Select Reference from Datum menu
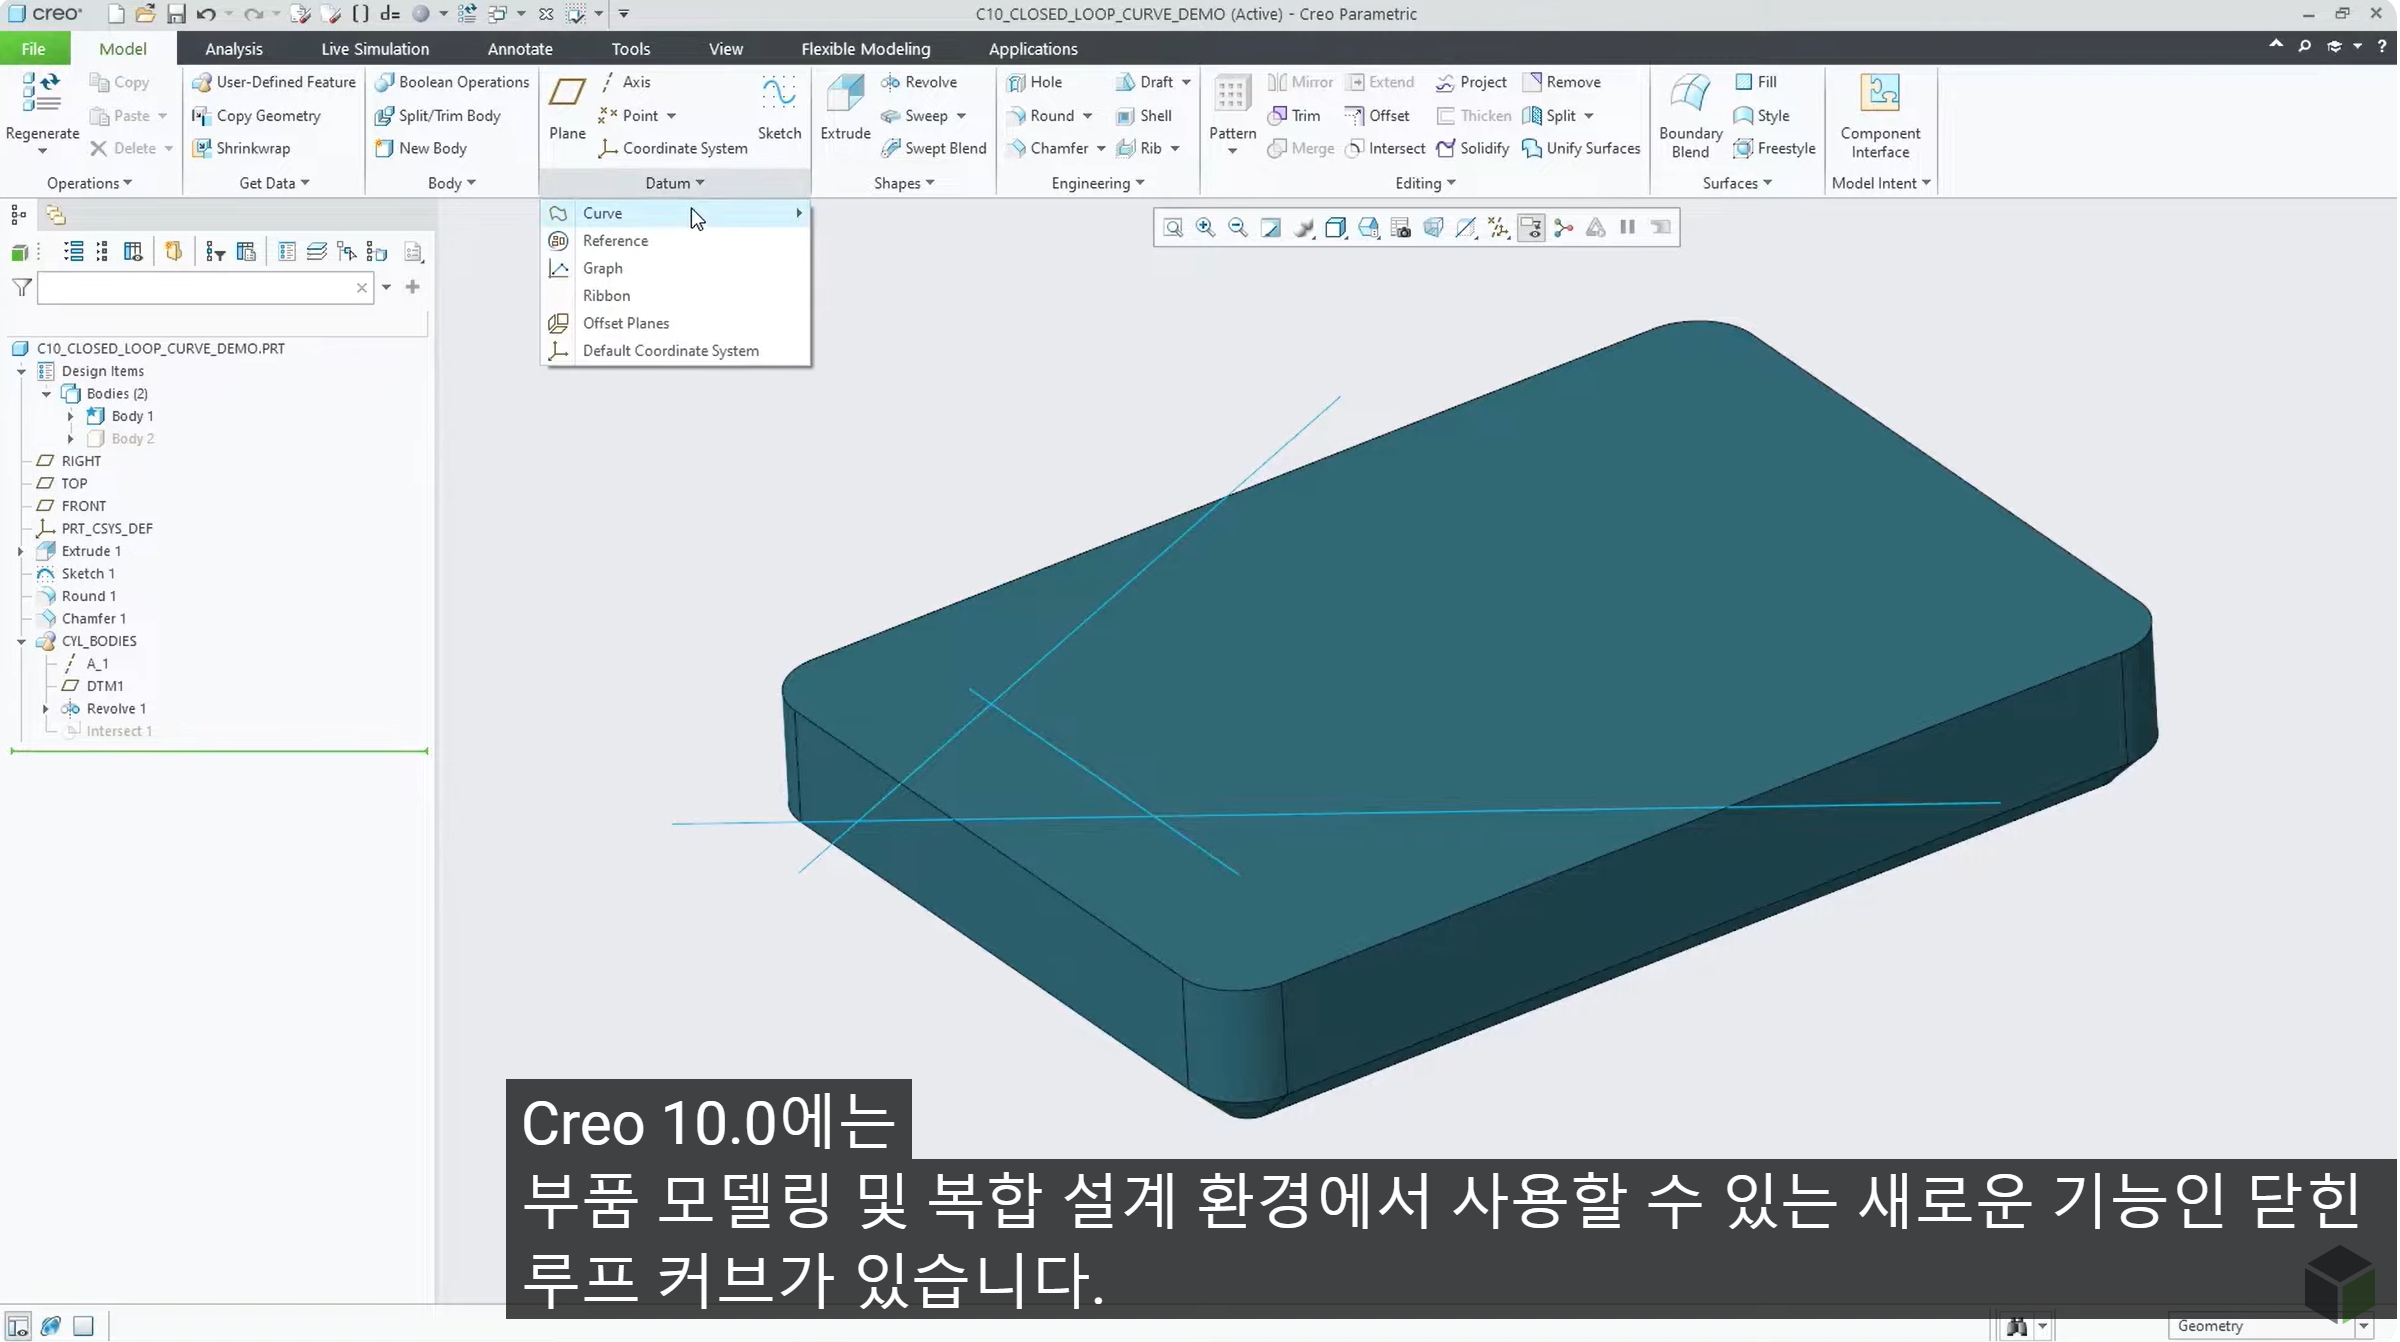2400x1342 pixels. point(676,241)
